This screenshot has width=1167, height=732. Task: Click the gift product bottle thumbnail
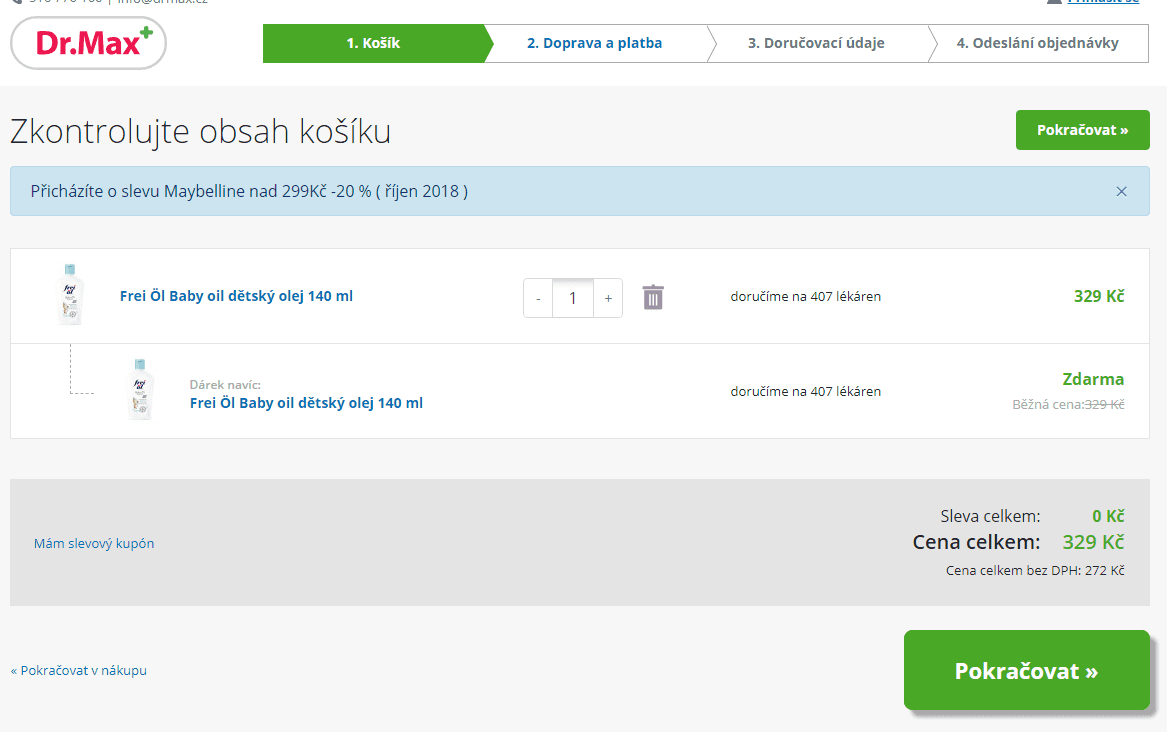point(141,390)
